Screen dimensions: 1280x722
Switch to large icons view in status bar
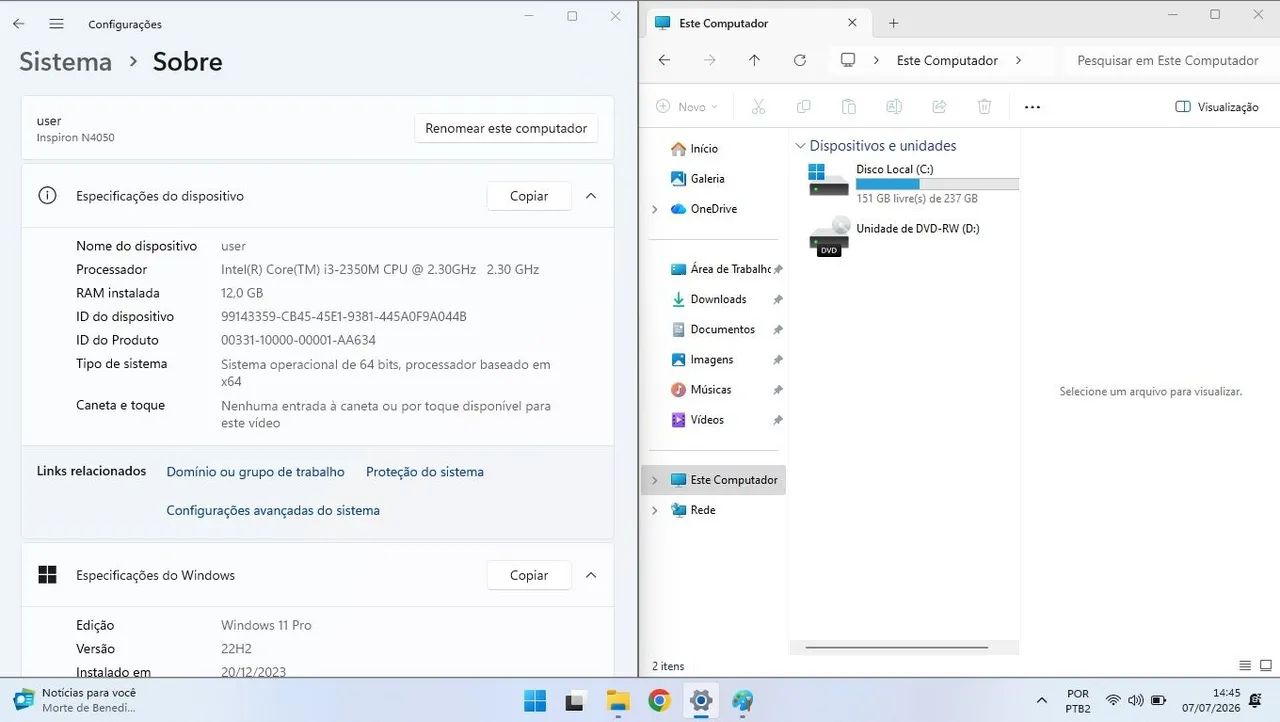coord(1265,665)
